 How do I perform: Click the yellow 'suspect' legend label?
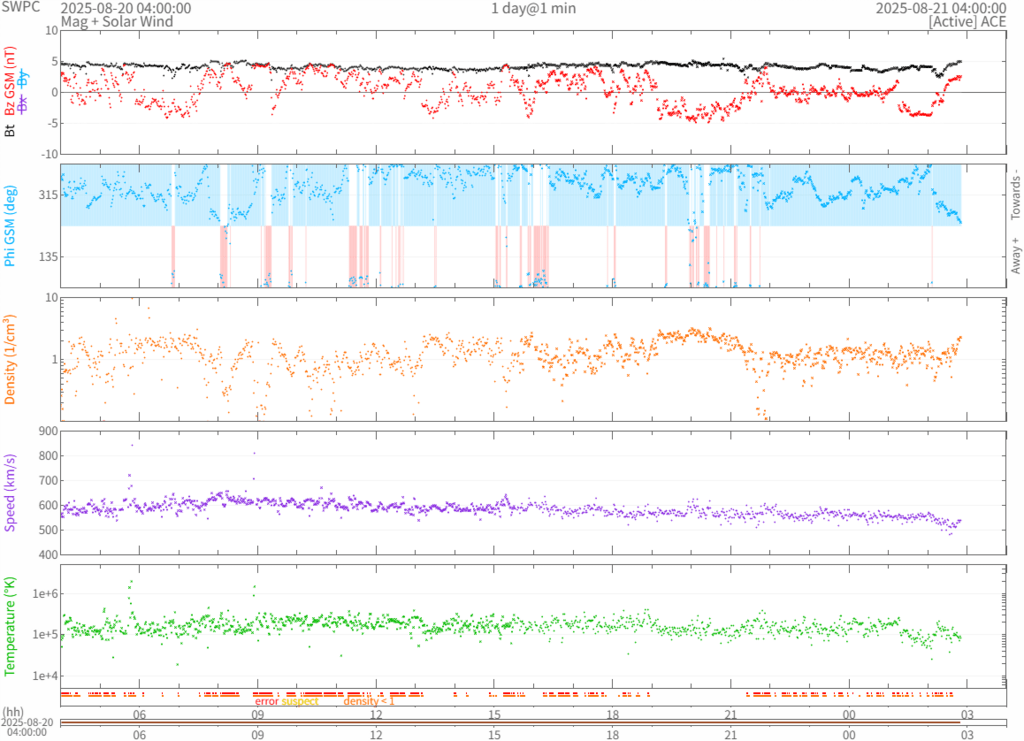(300, 701)
